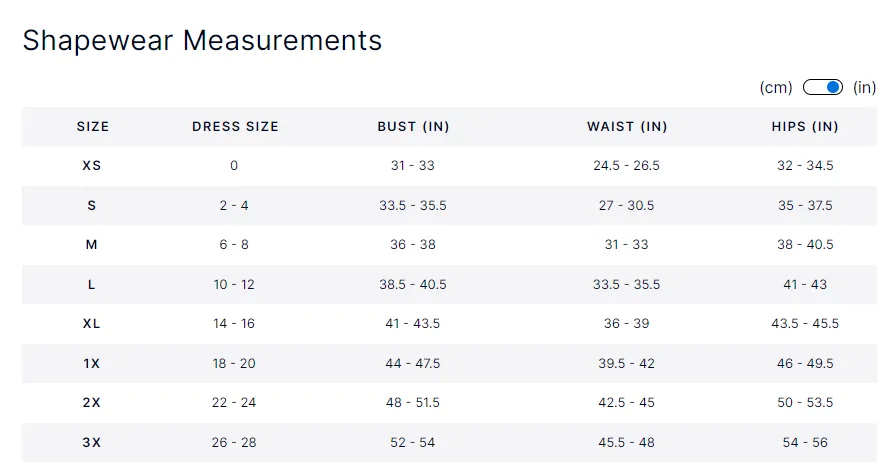Viewport: 887px width, 469px height.
Task: Toggle the cm/in unit switch
Action: point(823,87)
